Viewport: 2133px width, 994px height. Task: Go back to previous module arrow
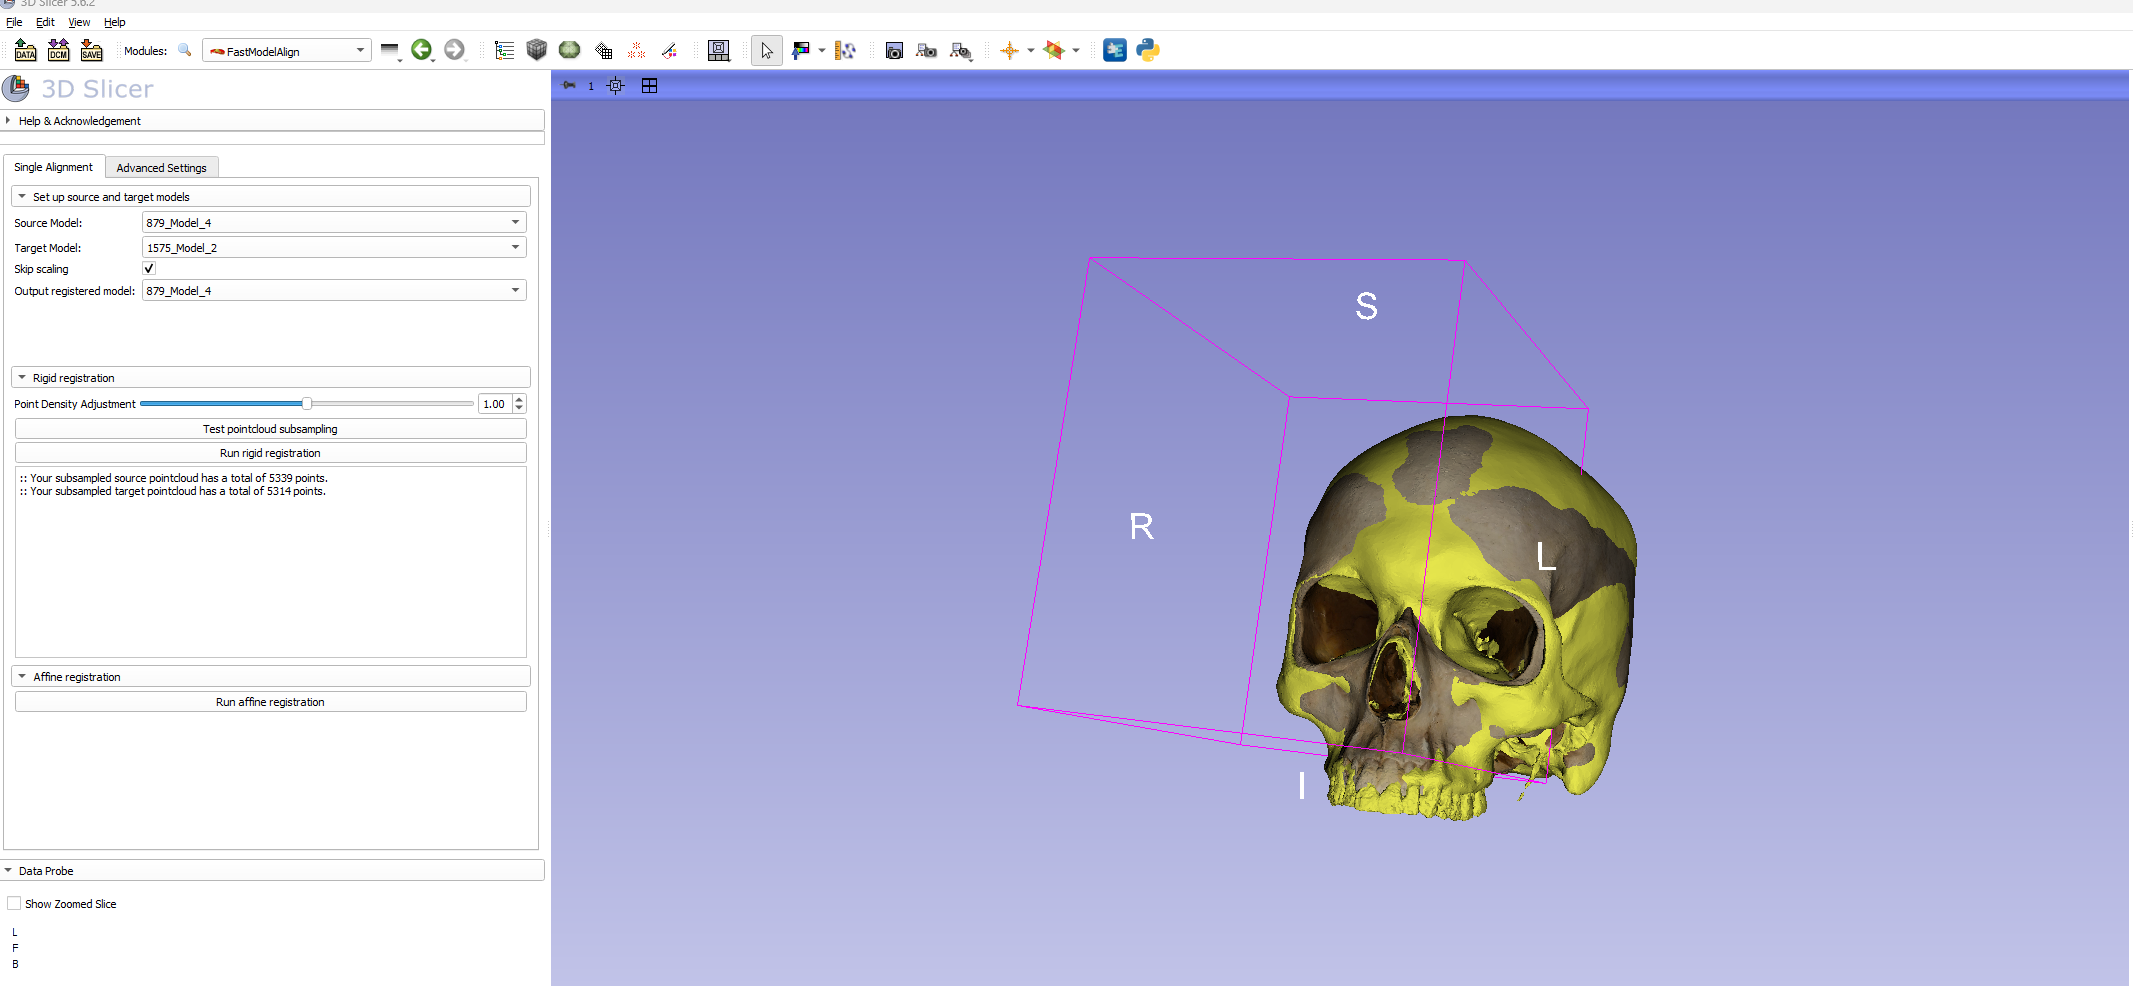click(x=421, y=50)
